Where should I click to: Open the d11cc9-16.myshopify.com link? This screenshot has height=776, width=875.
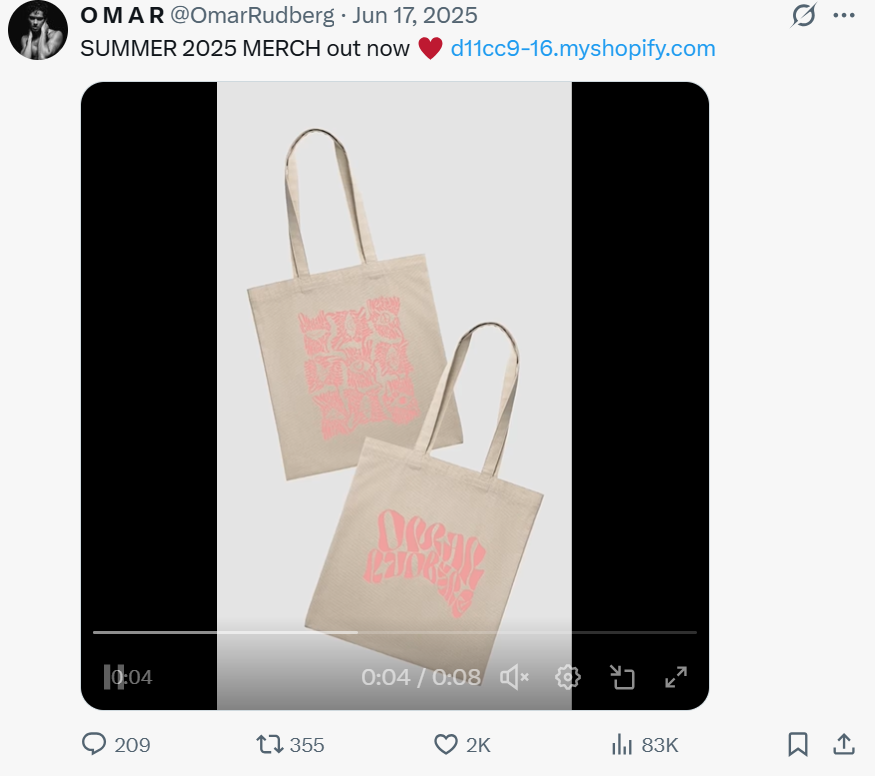click(583, 49)
